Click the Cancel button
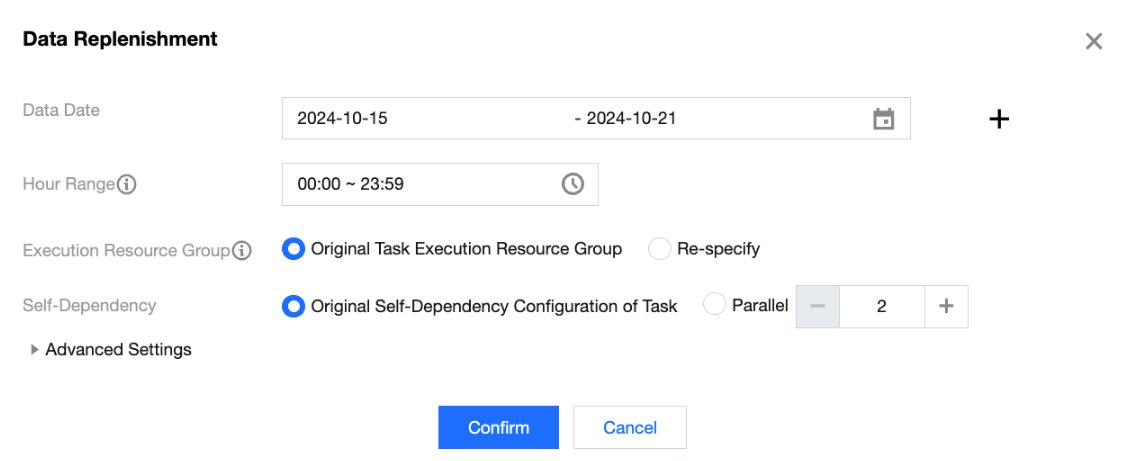This screenshot has width=1130, height=461. [629, 427]
